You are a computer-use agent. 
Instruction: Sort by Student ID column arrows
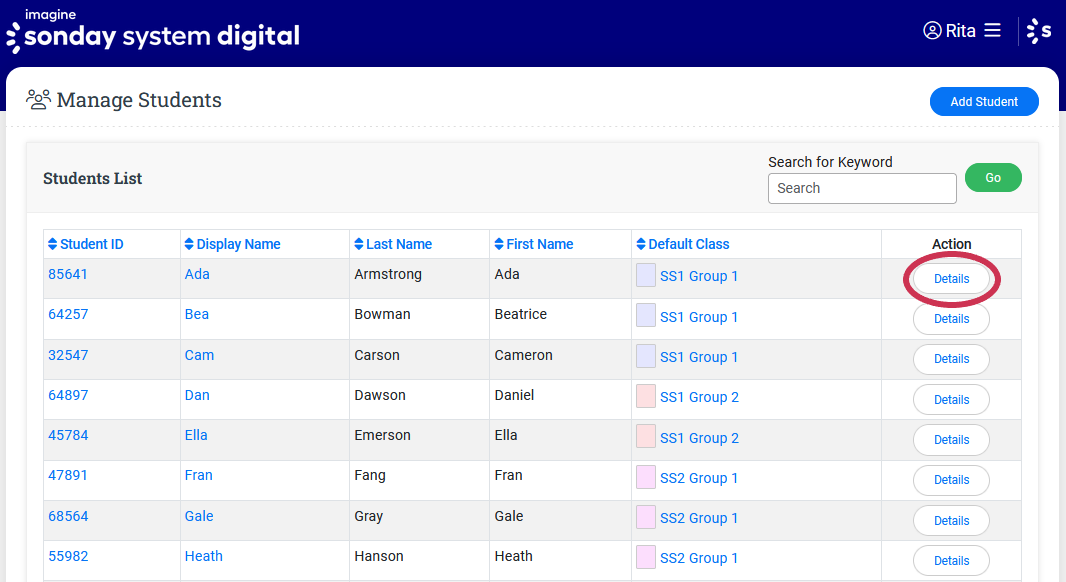[x=52, y=244]
